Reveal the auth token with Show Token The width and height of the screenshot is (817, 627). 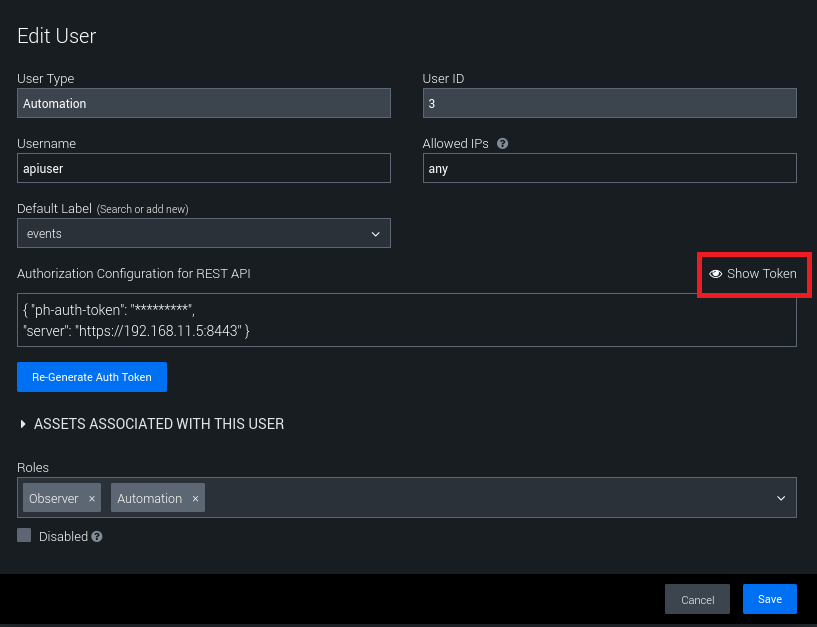click(x=753, y=274)
